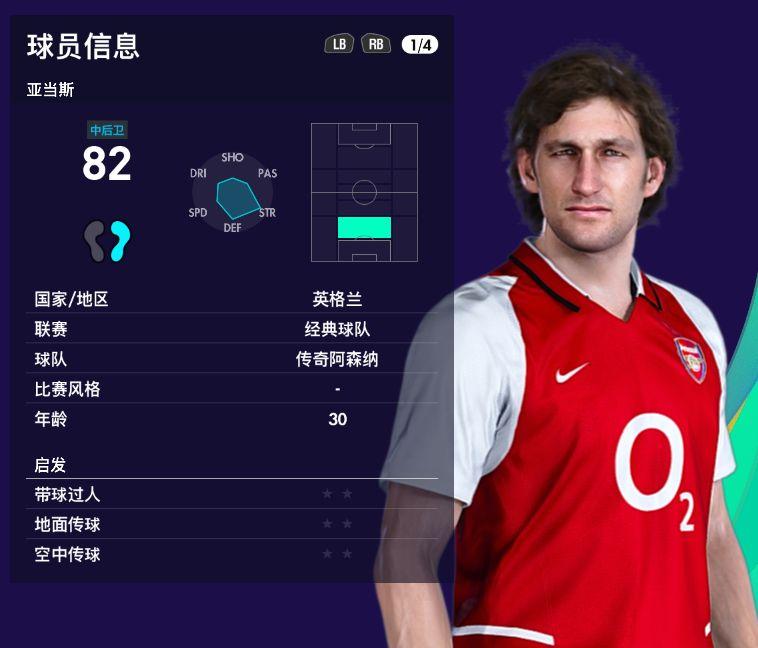The image size is (758, 648).
Task: Click the 1/4 page indicator
Action: pos(420,45)
